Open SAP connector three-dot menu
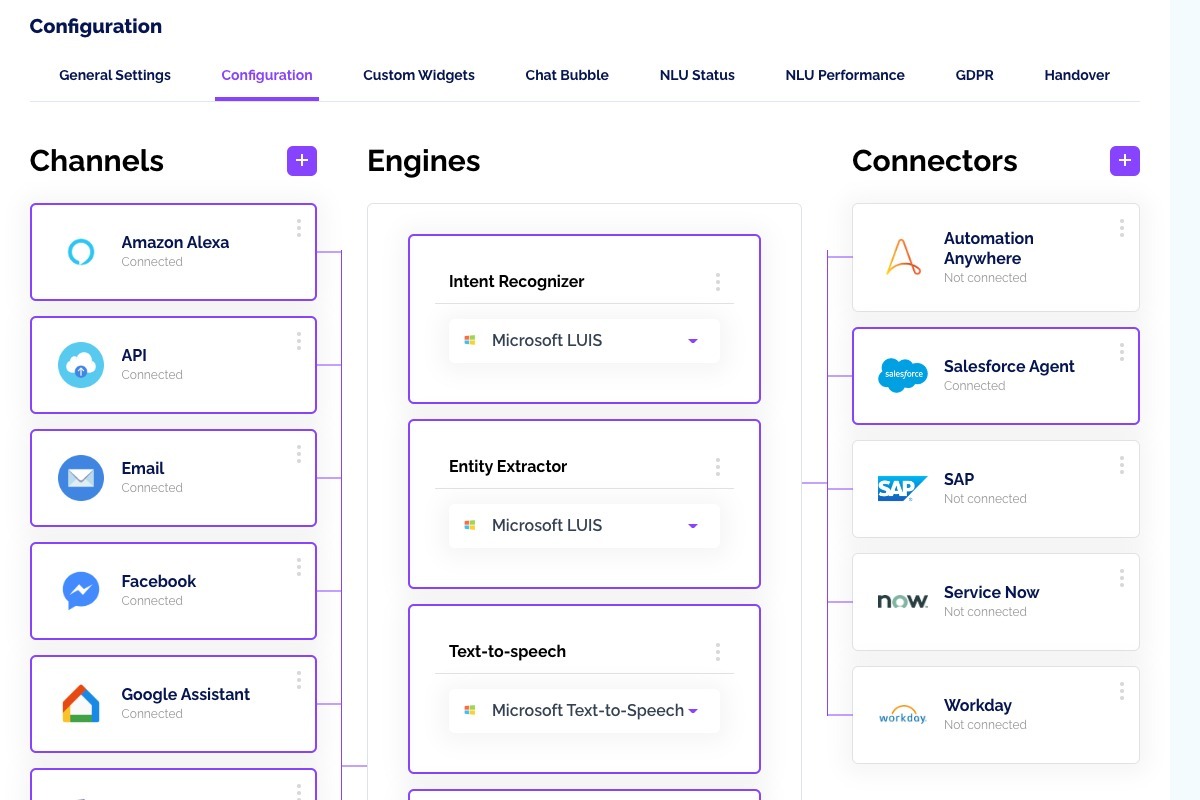This screenshot has width=1200, height=800. click(x=1121, y=465)
